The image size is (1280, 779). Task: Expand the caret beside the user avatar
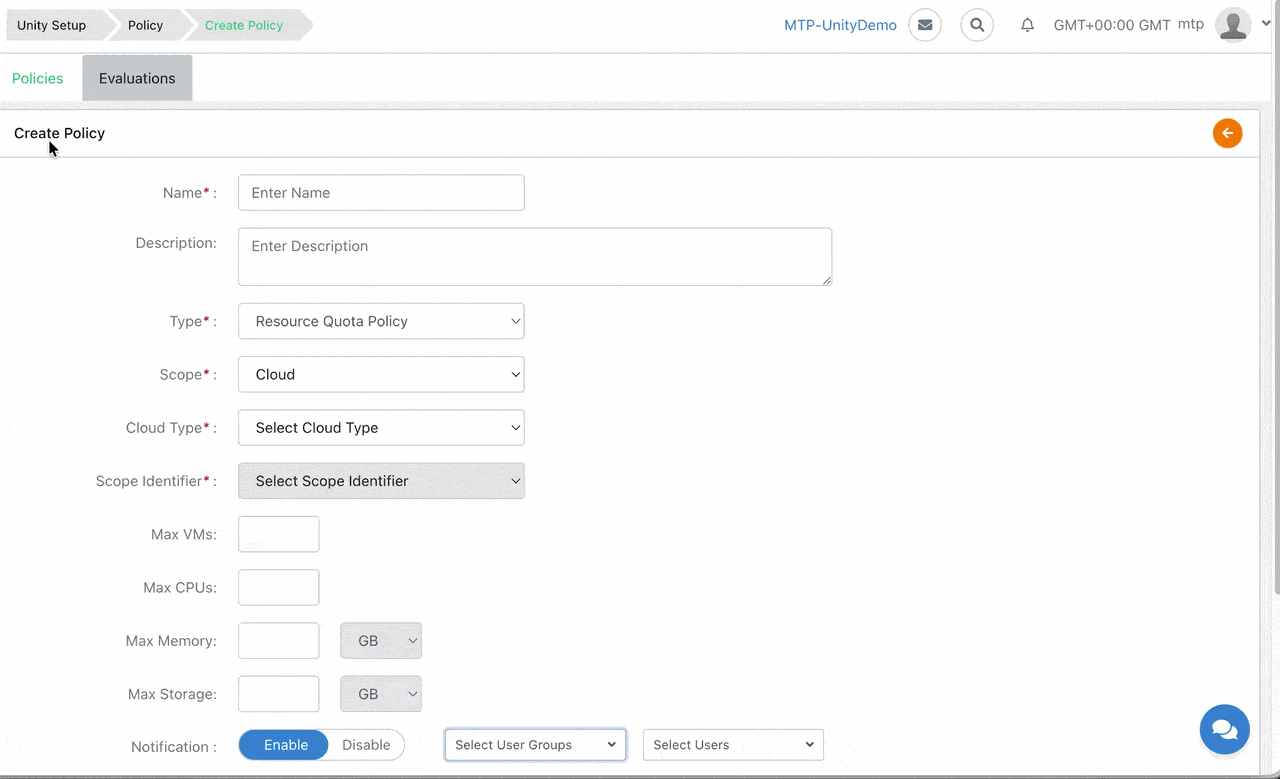point(1266,22)
